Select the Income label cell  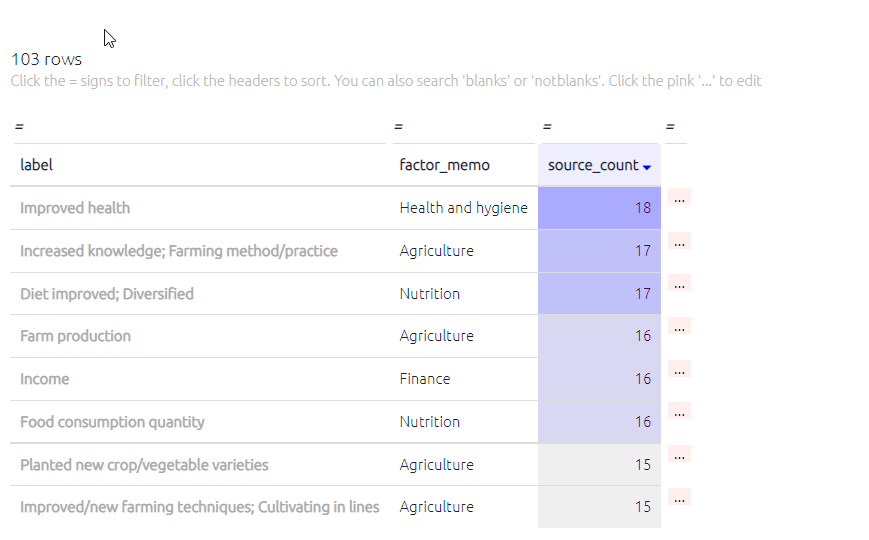point(45,379)
